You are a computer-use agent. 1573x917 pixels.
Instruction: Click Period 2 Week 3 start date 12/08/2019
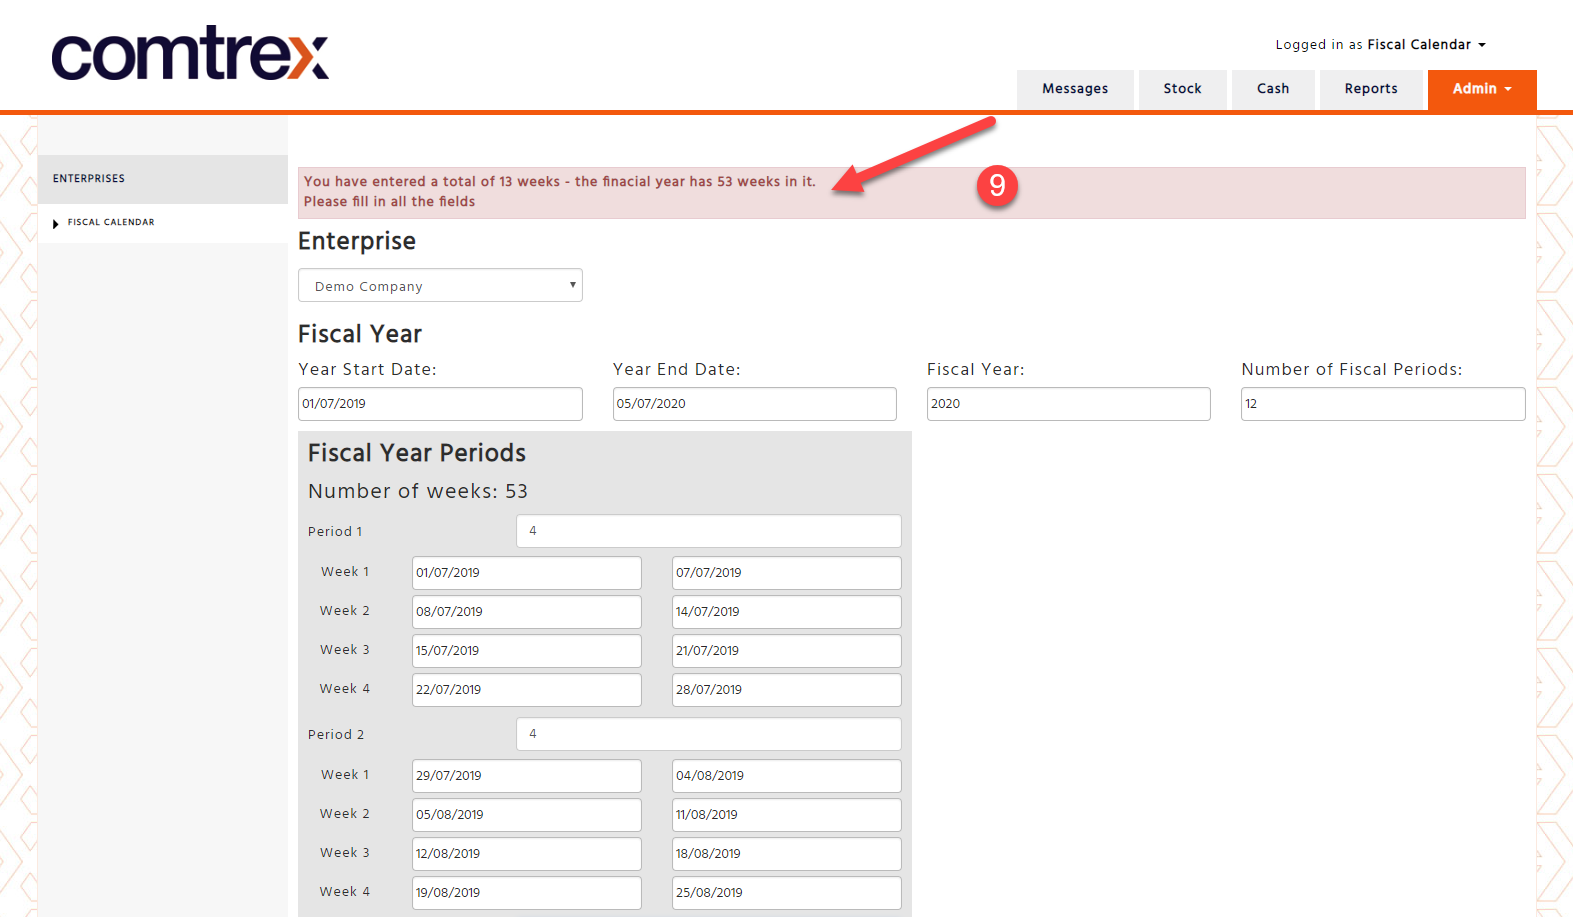click(x=527, y=854)
